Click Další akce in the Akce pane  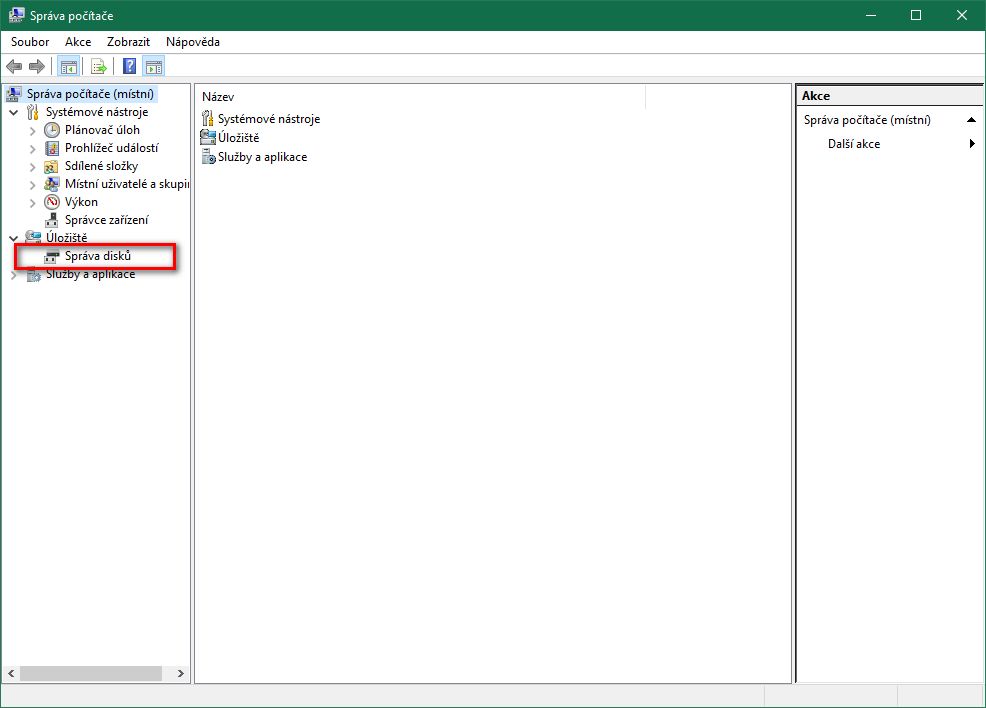(854, 144)
